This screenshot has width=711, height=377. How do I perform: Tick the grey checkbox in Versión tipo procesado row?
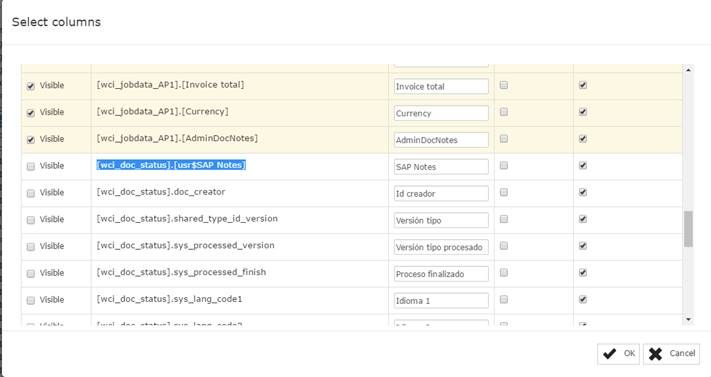504,245
